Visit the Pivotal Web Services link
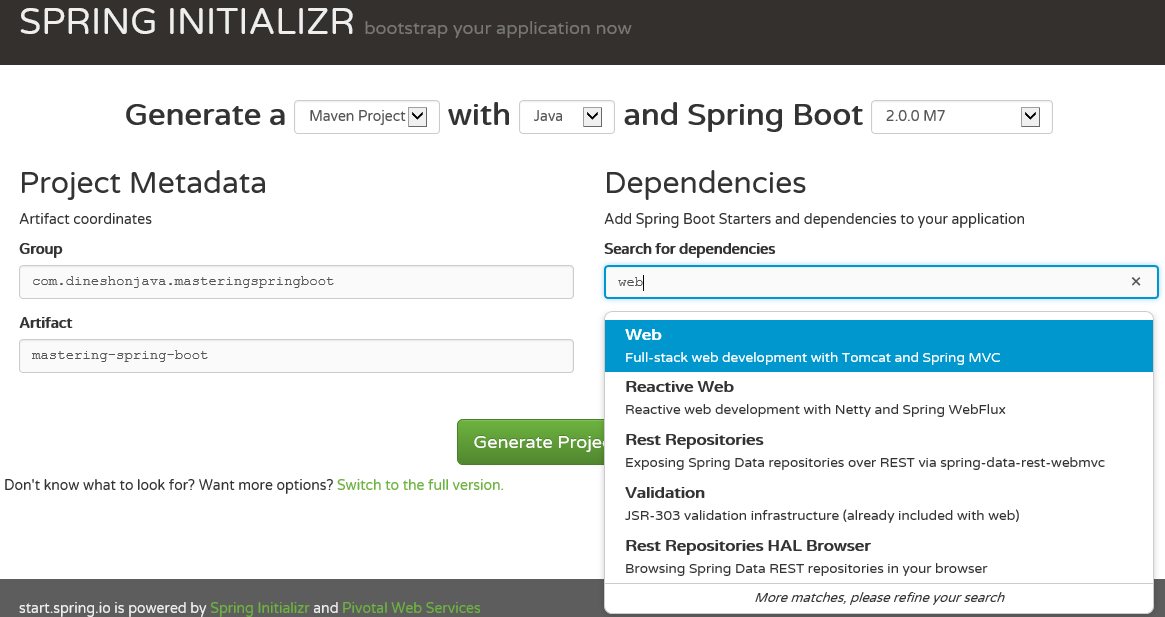The width and height of the screenshot is (1165, 617). click(411, 607)
